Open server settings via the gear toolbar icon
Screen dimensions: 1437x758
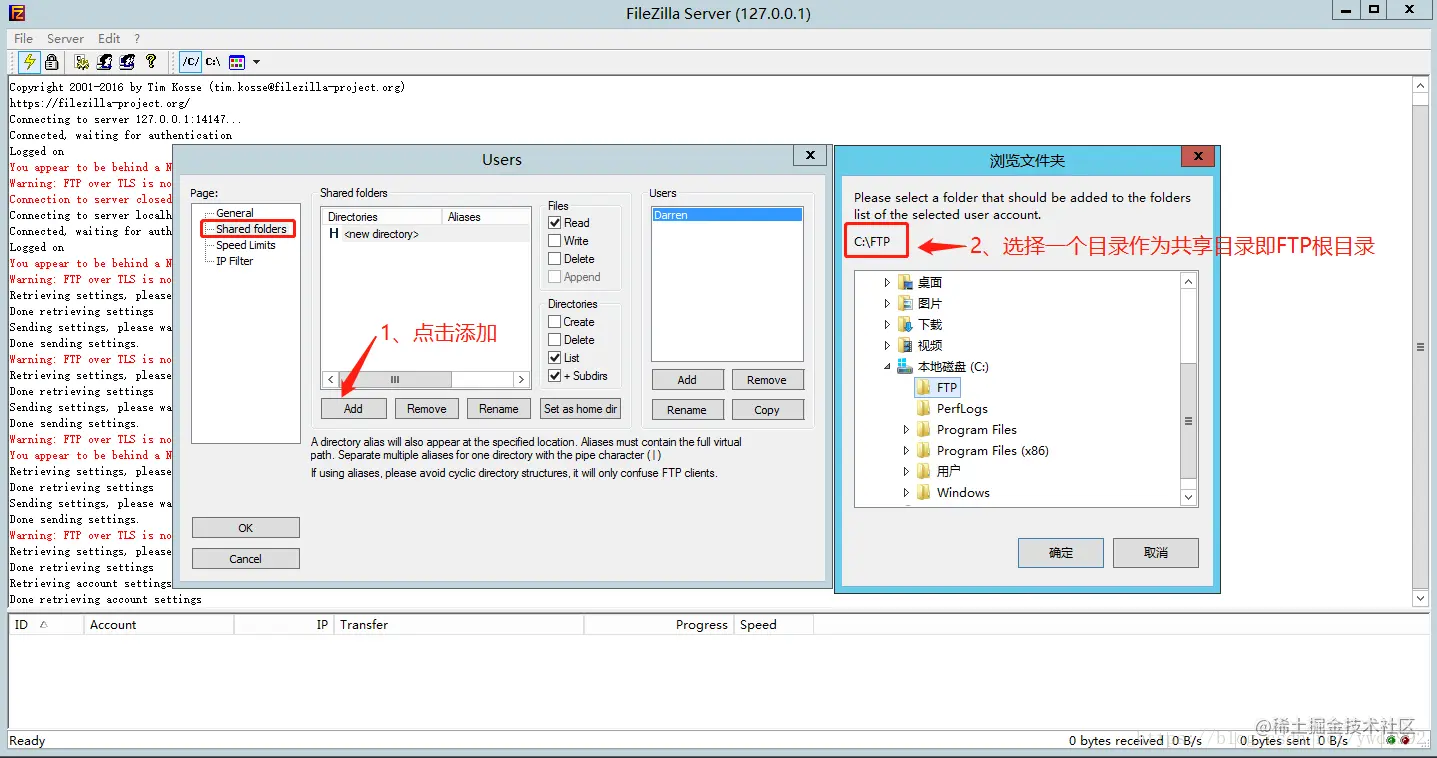coord(83,62)
